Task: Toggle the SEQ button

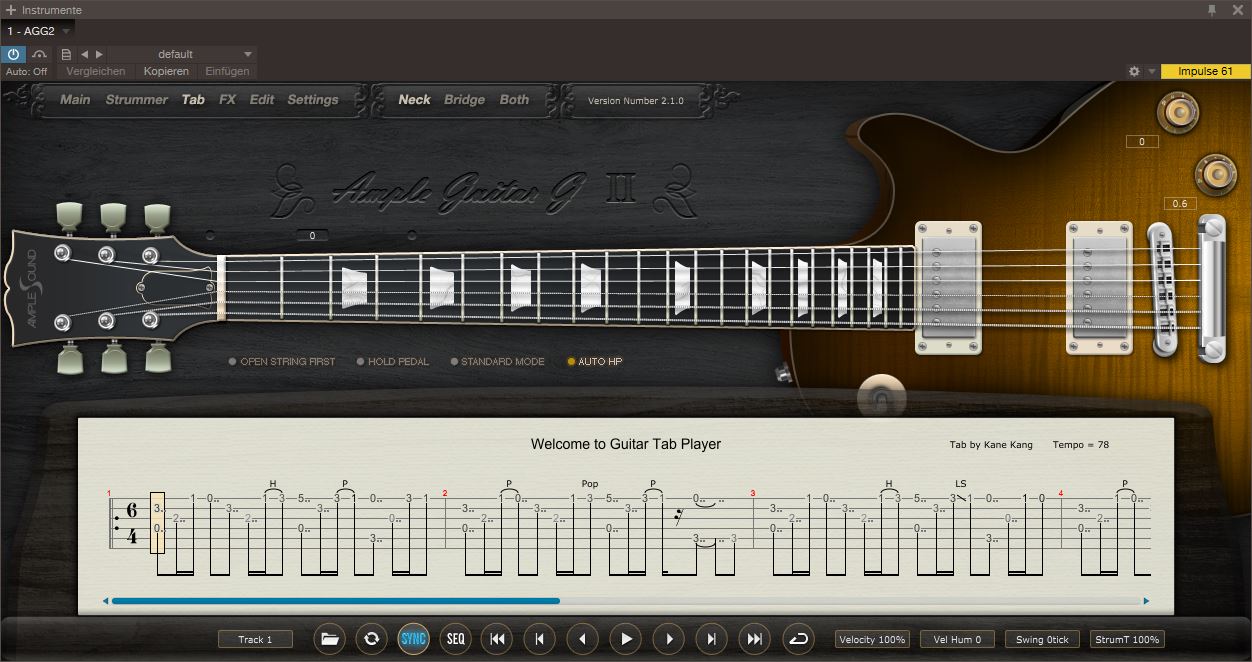Action: pyautogui.click(x=455, y=639)
